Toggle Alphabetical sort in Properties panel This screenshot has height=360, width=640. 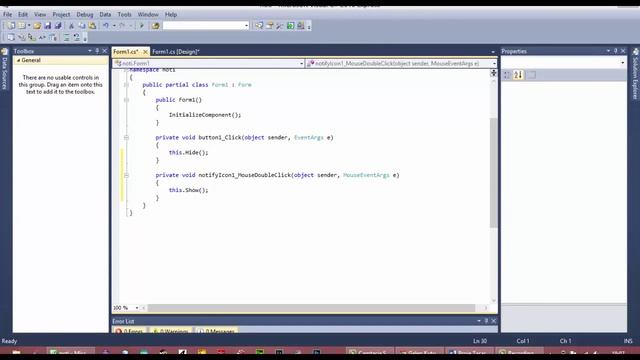518,75
